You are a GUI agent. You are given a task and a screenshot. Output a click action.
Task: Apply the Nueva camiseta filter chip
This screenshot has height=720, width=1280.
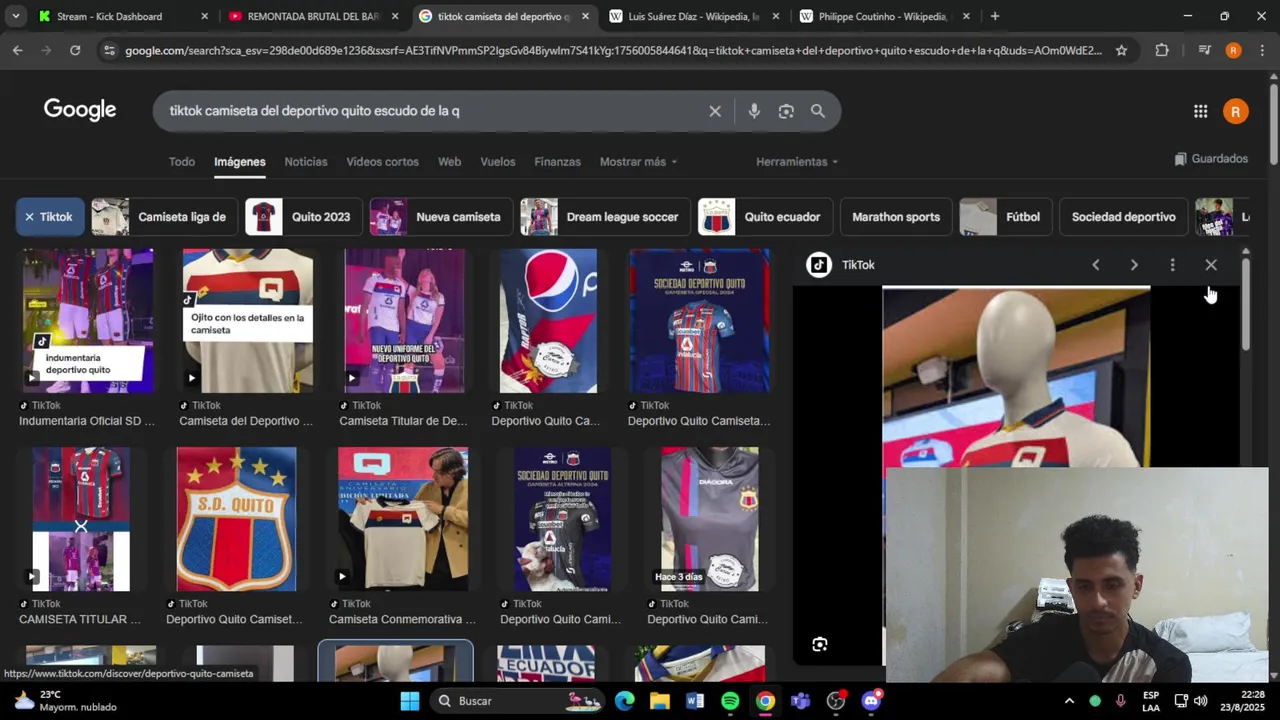coord(440,217)
